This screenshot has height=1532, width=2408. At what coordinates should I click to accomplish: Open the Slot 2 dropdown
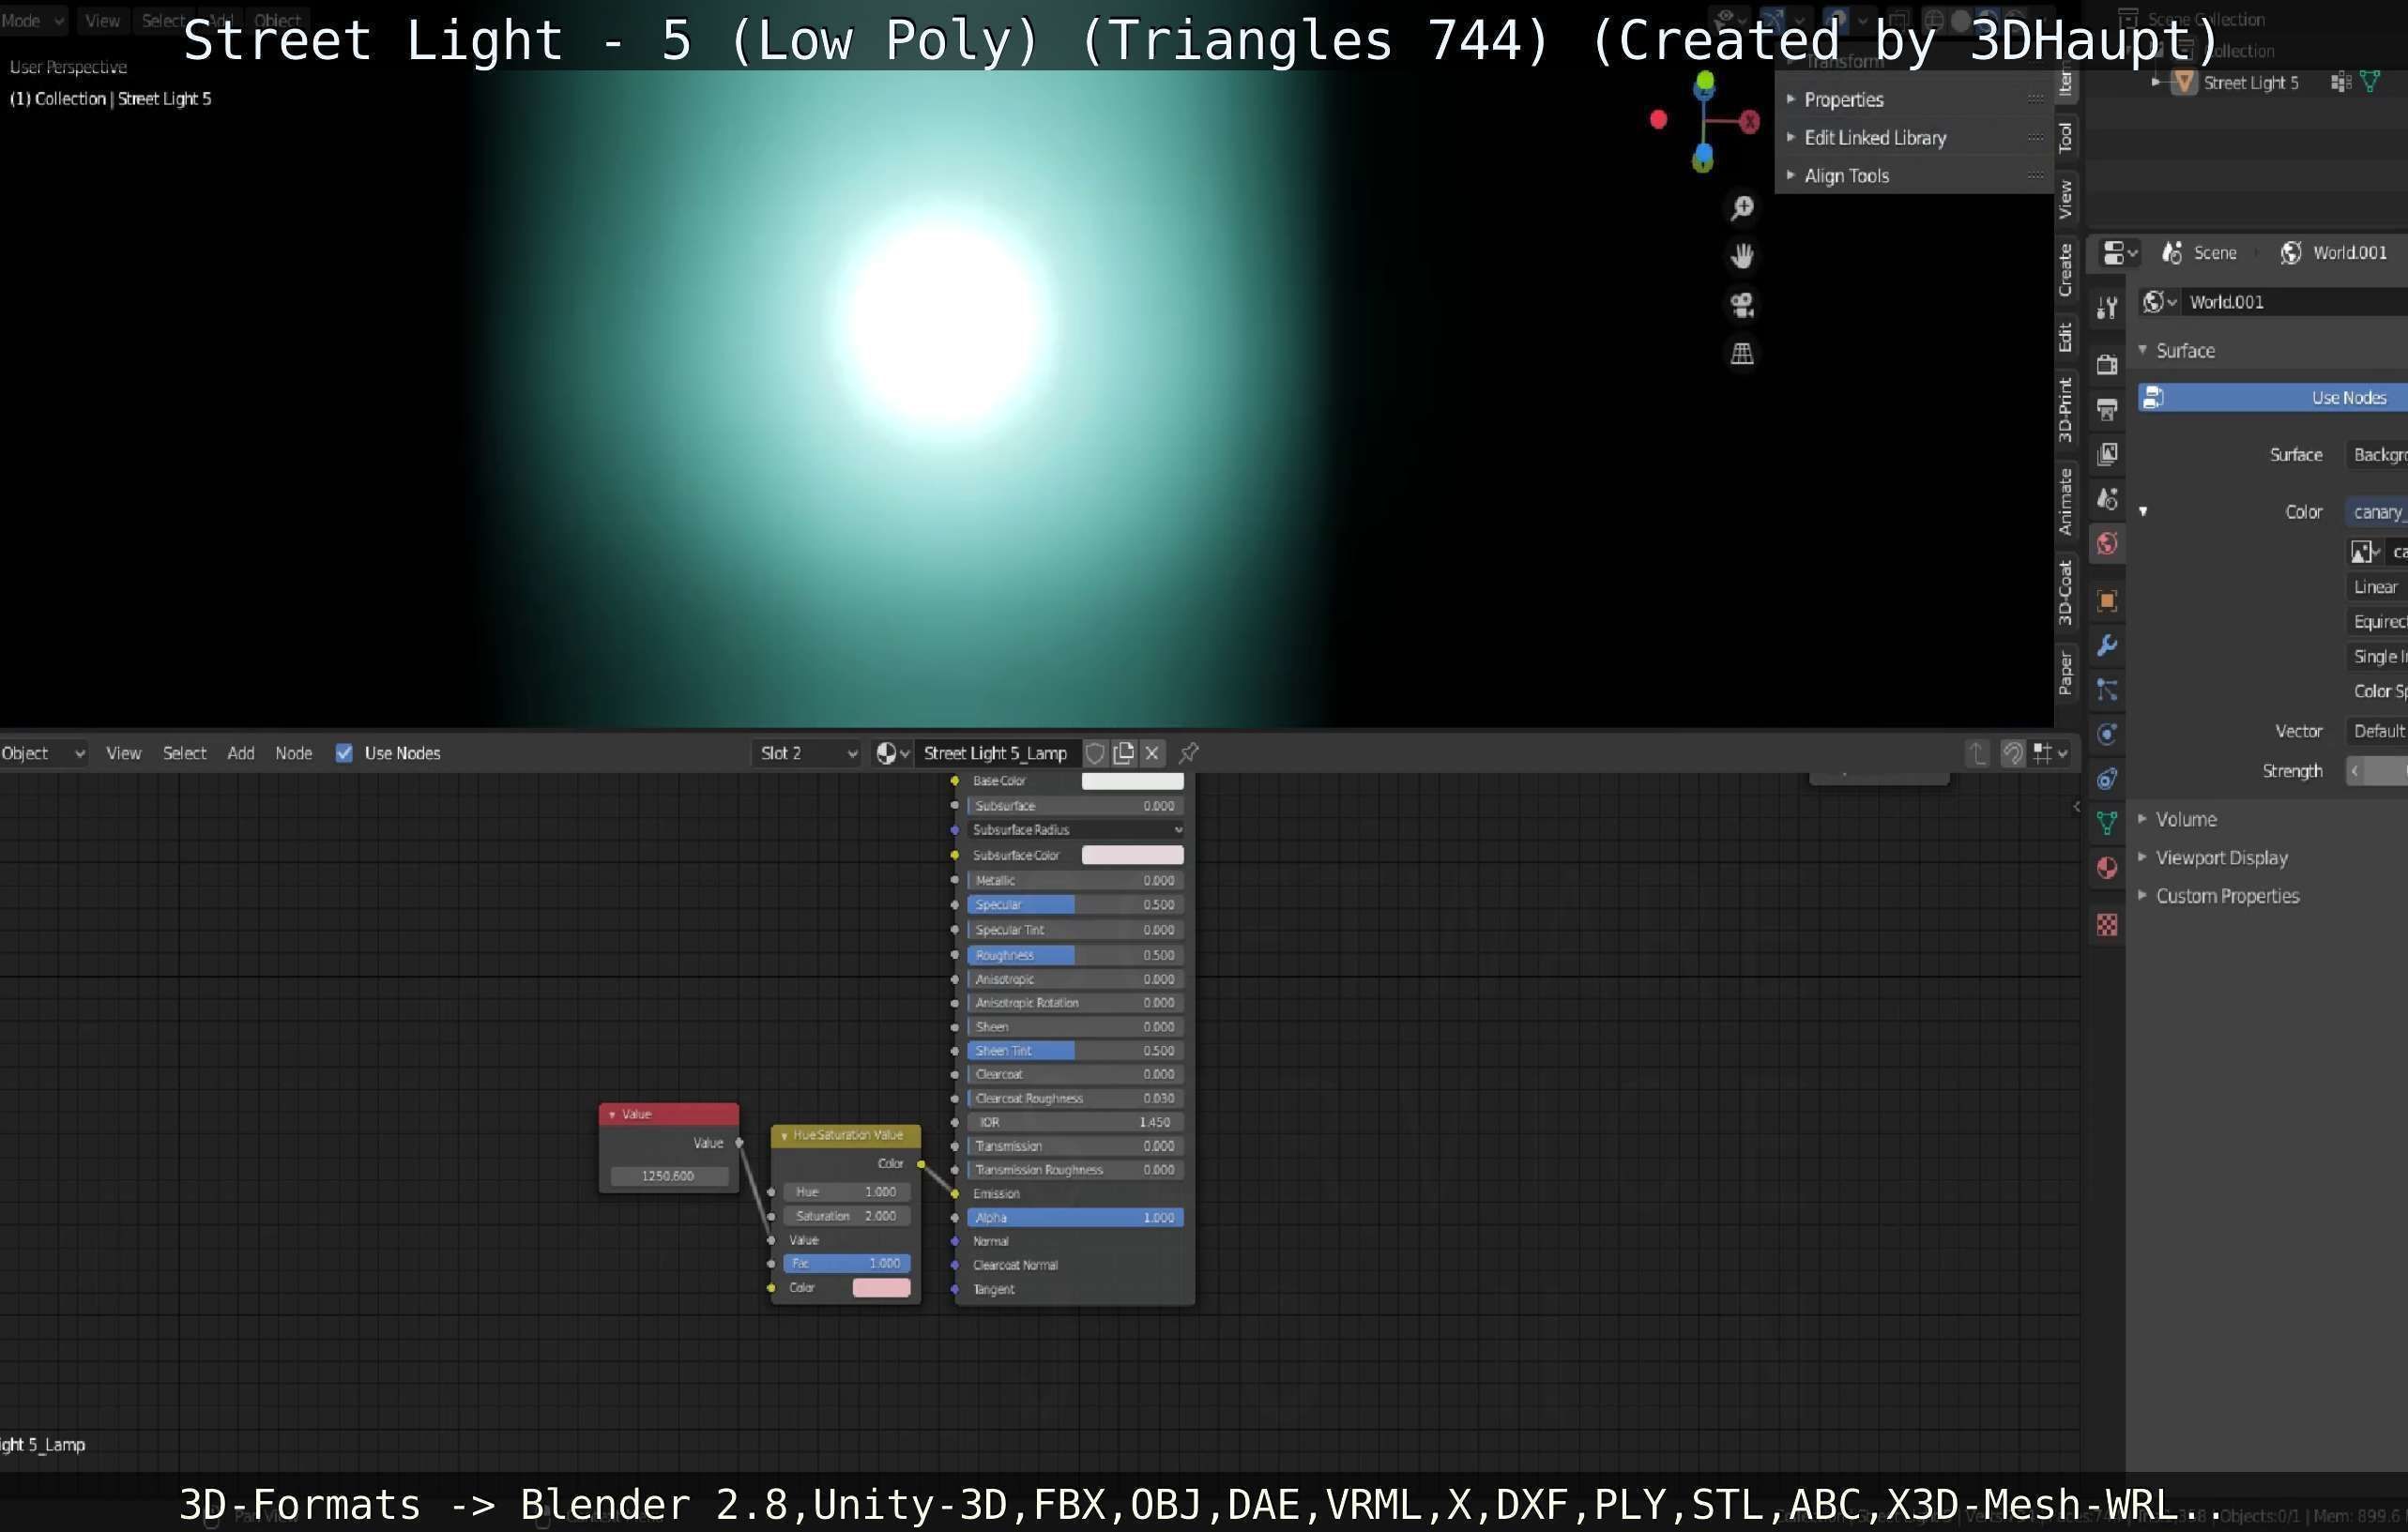point(807,753)
